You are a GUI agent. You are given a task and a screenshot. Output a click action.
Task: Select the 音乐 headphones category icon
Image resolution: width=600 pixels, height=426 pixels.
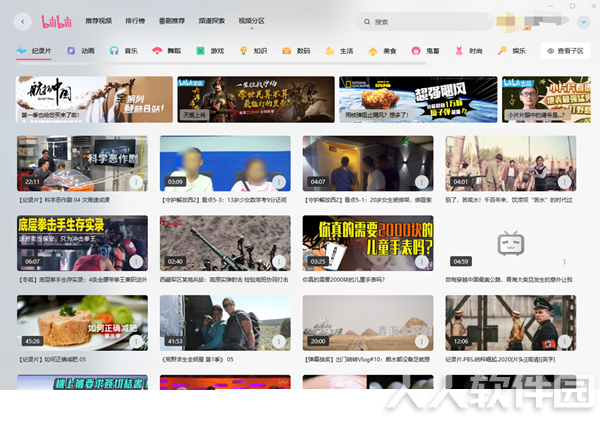(x=114, y=51)
